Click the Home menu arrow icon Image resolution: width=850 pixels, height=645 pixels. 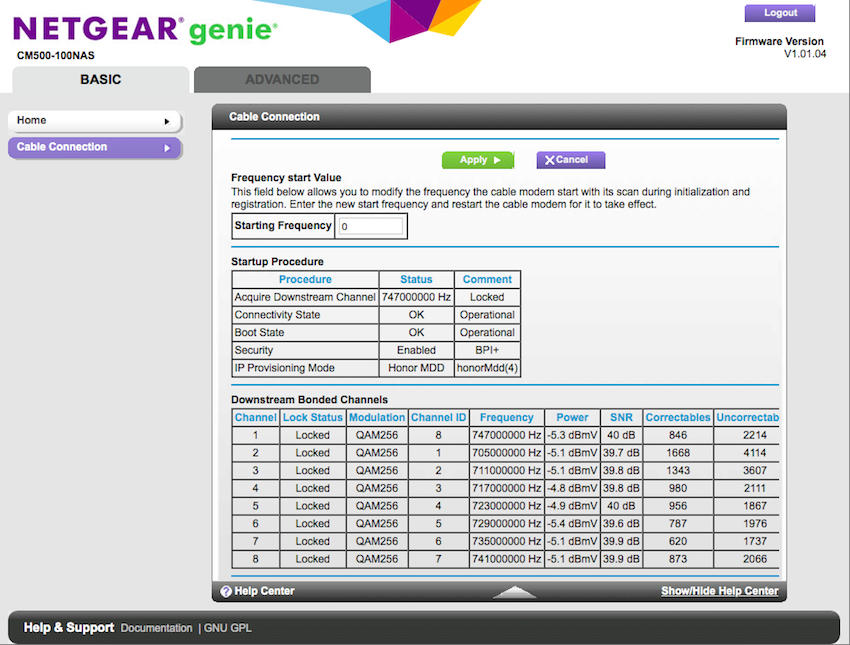(x=167, y=121)
